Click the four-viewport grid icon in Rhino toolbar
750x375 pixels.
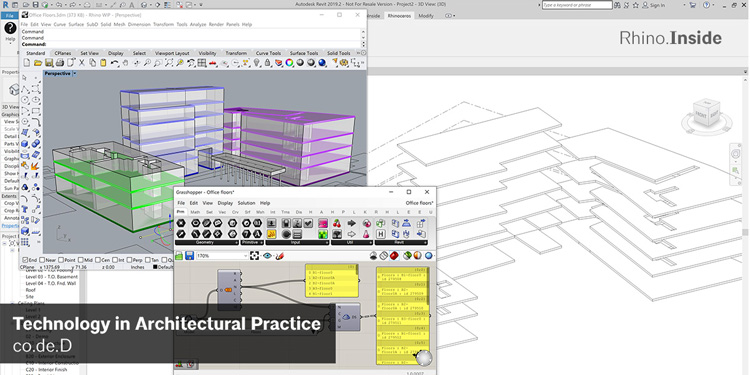click(x=201, y=63)
